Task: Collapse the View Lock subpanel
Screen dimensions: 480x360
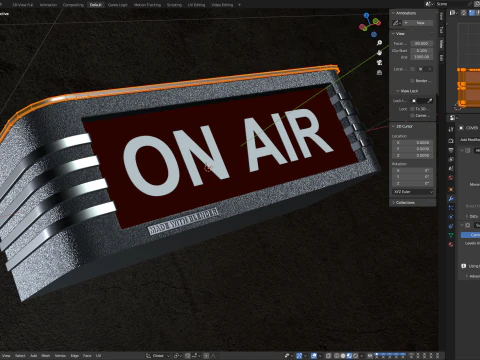Action: tap(398, 91)
